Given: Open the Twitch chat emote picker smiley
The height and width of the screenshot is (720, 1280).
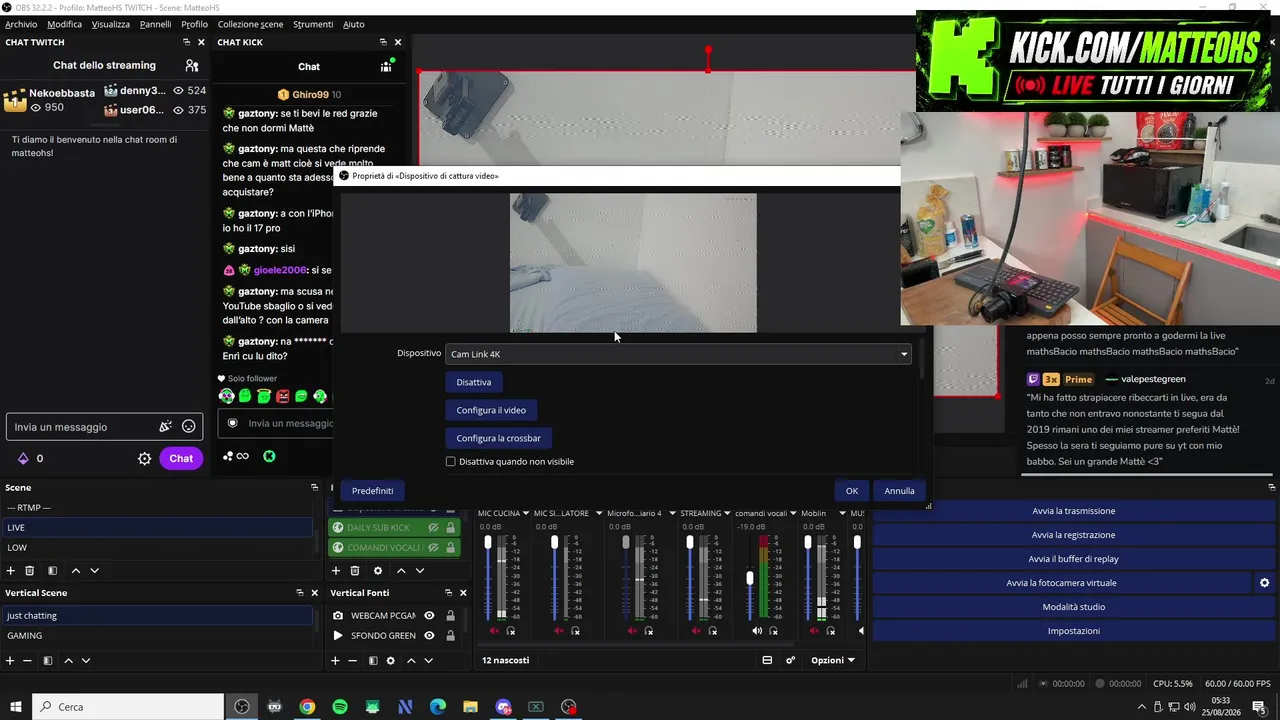Looking at the screenshot, I should click(x=189, y=427).
